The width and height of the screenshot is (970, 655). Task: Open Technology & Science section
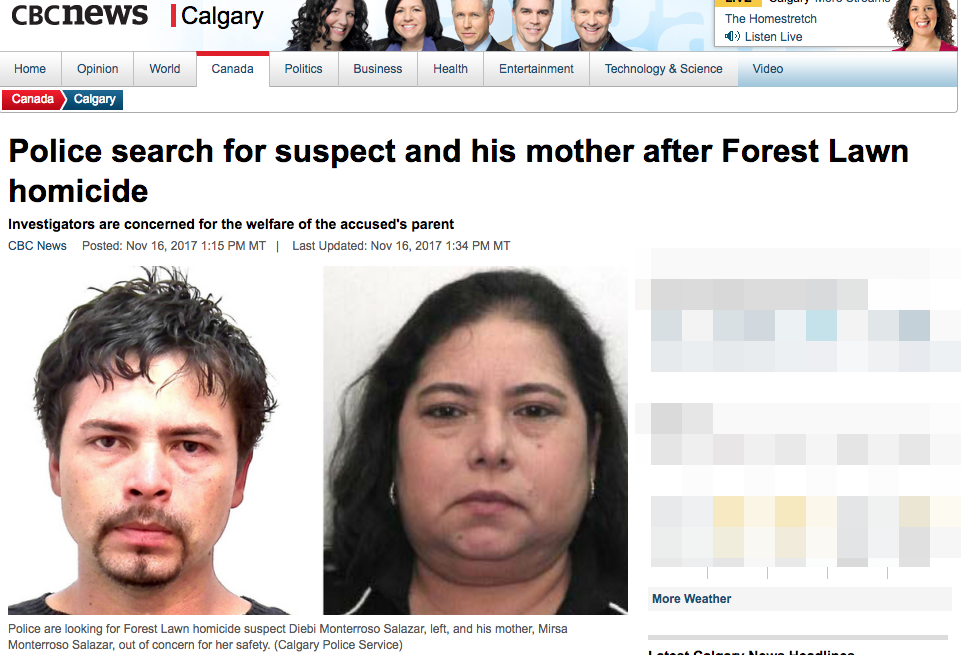pyautogui.click(x=664, y=69)
